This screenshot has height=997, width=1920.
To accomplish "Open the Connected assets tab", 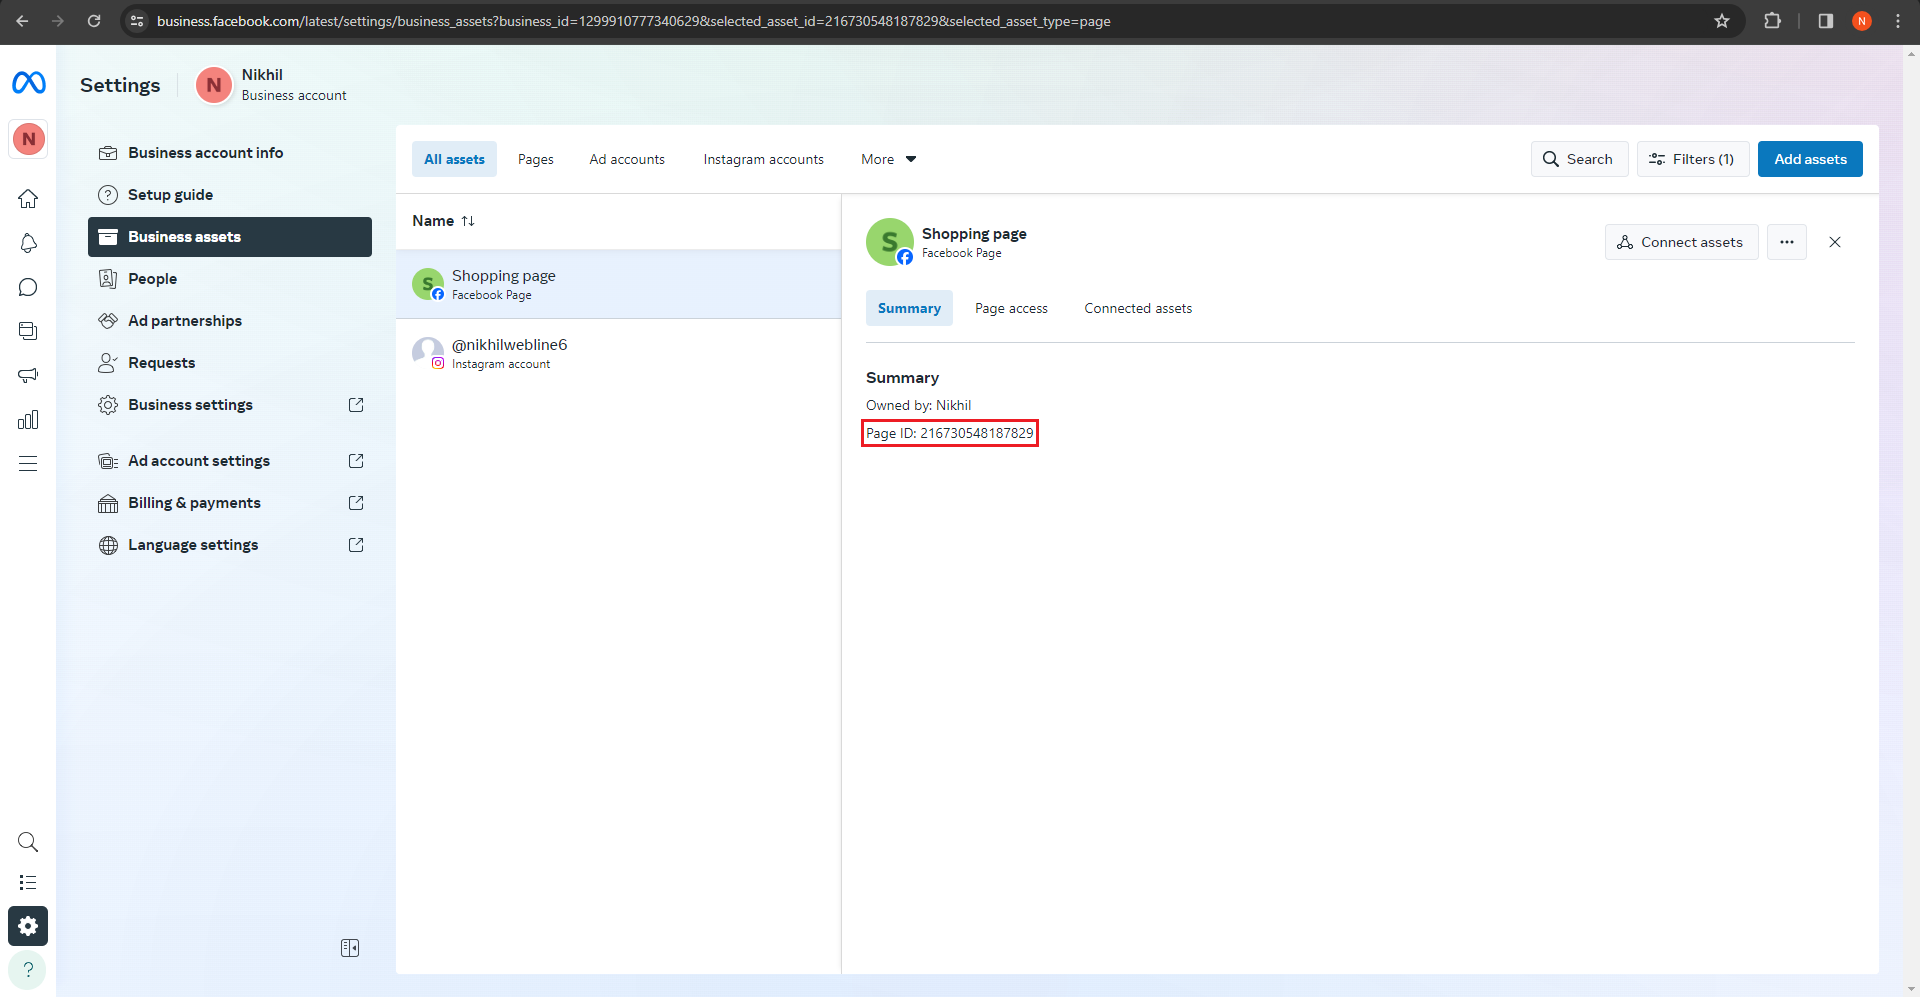I will pyautogui.click(x=1138, y=308).
